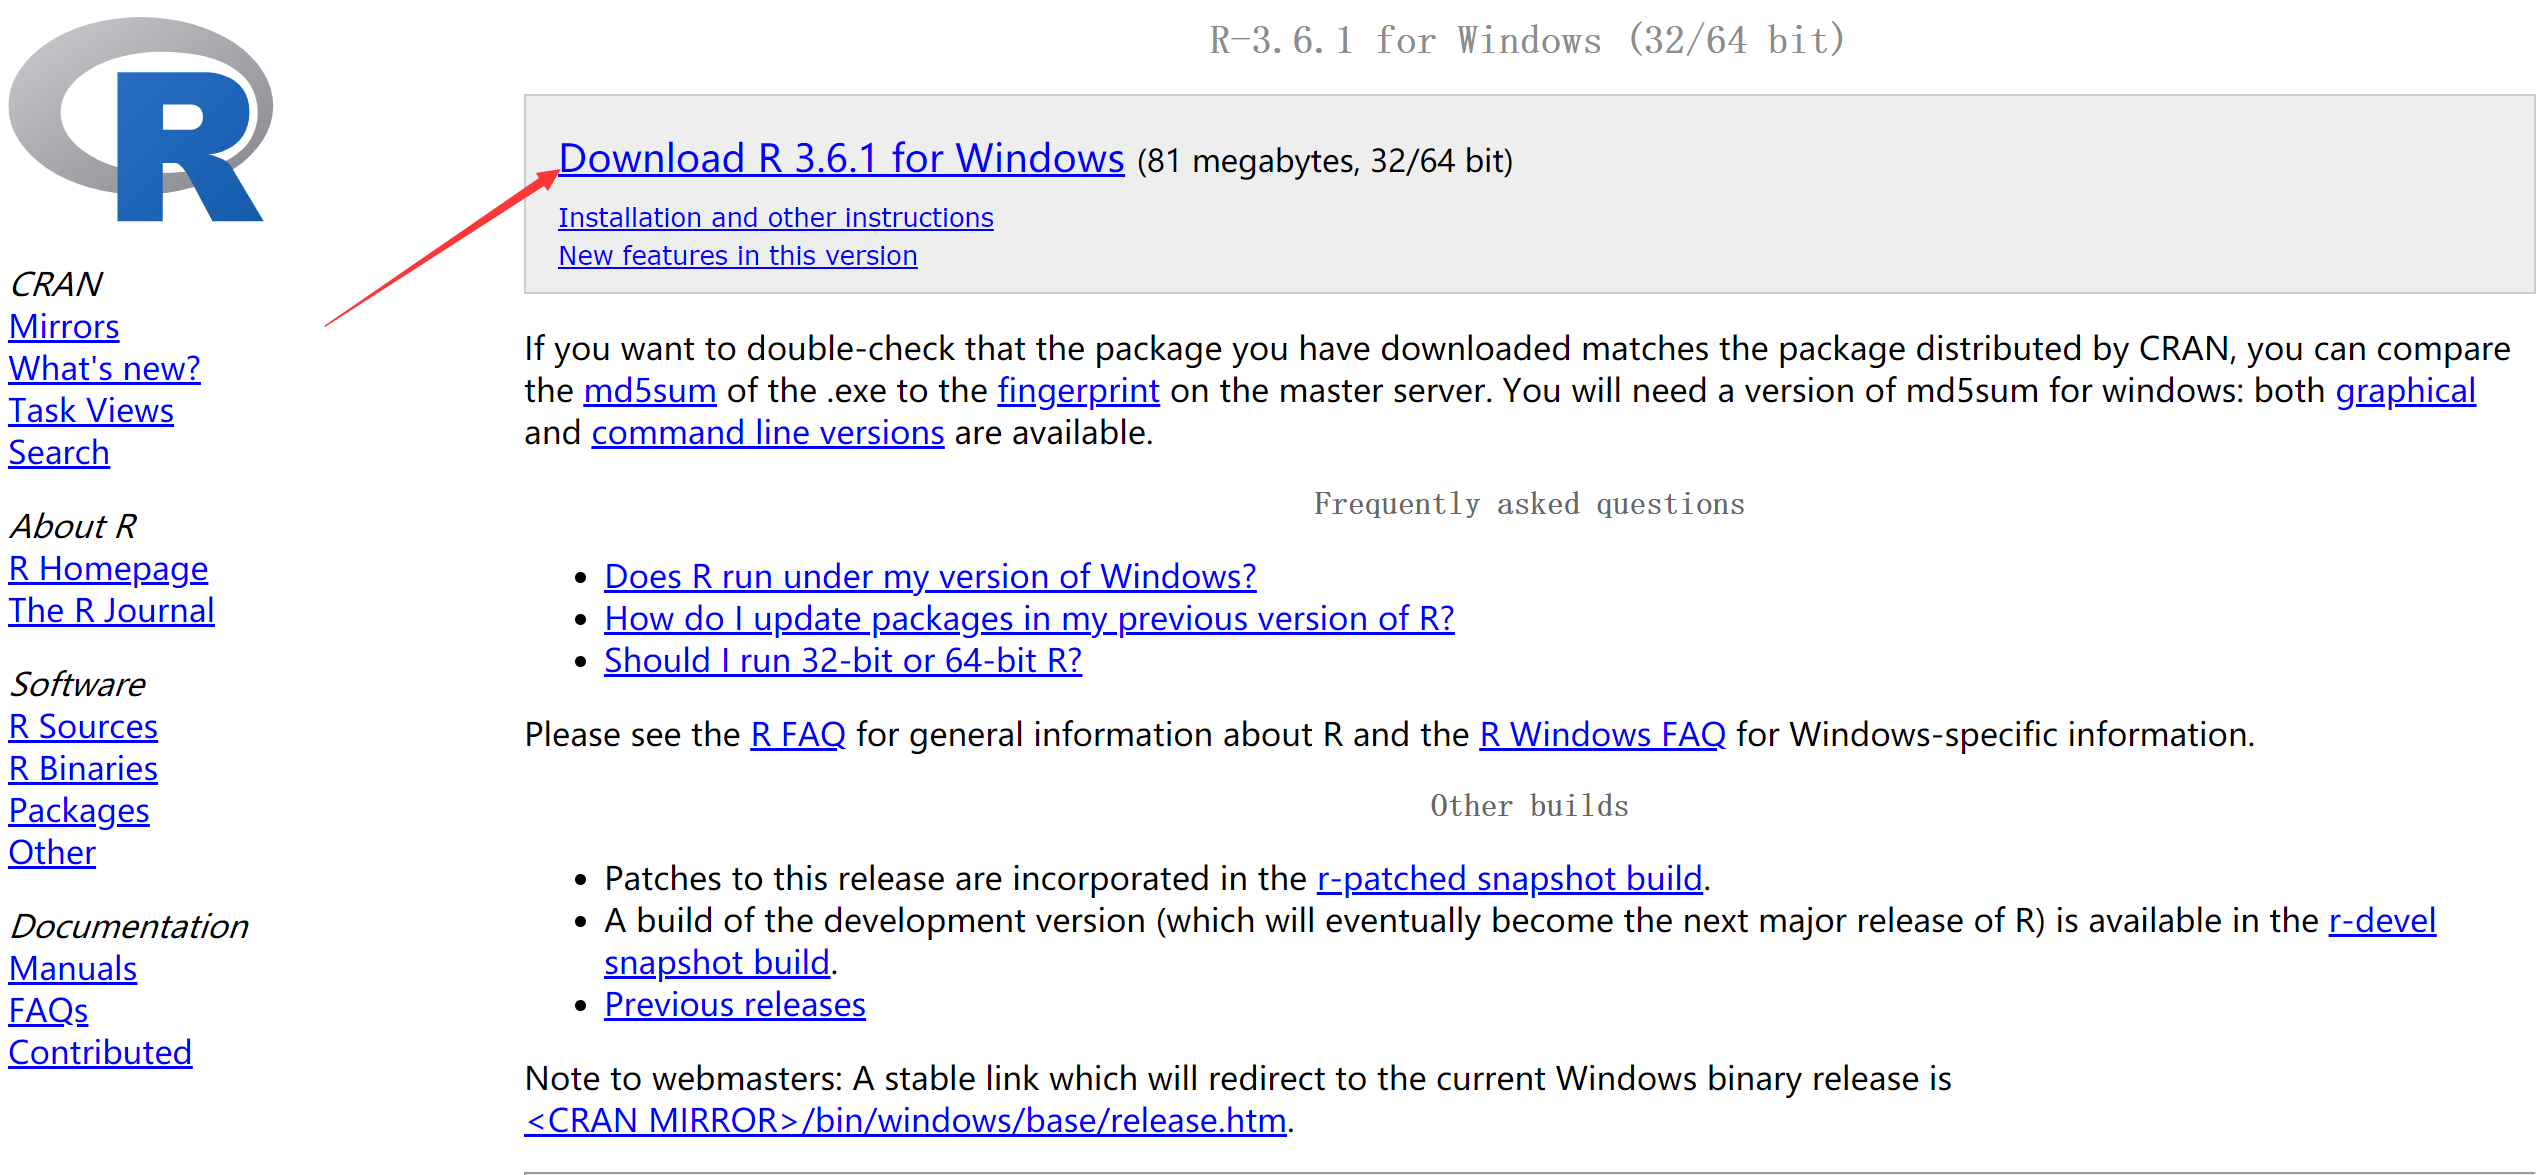This screenshot has width=2539, height=1175.
Task: Click the md5sum link
Action: coord(650,391)
